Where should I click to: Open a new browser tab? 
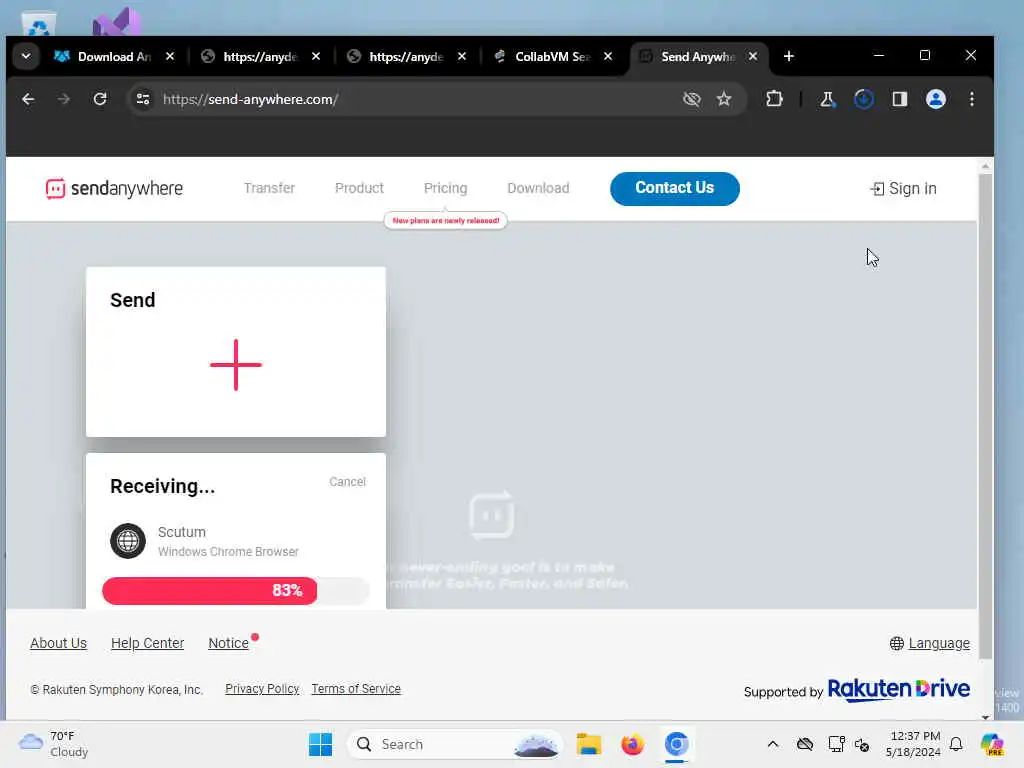click(789, 56)
